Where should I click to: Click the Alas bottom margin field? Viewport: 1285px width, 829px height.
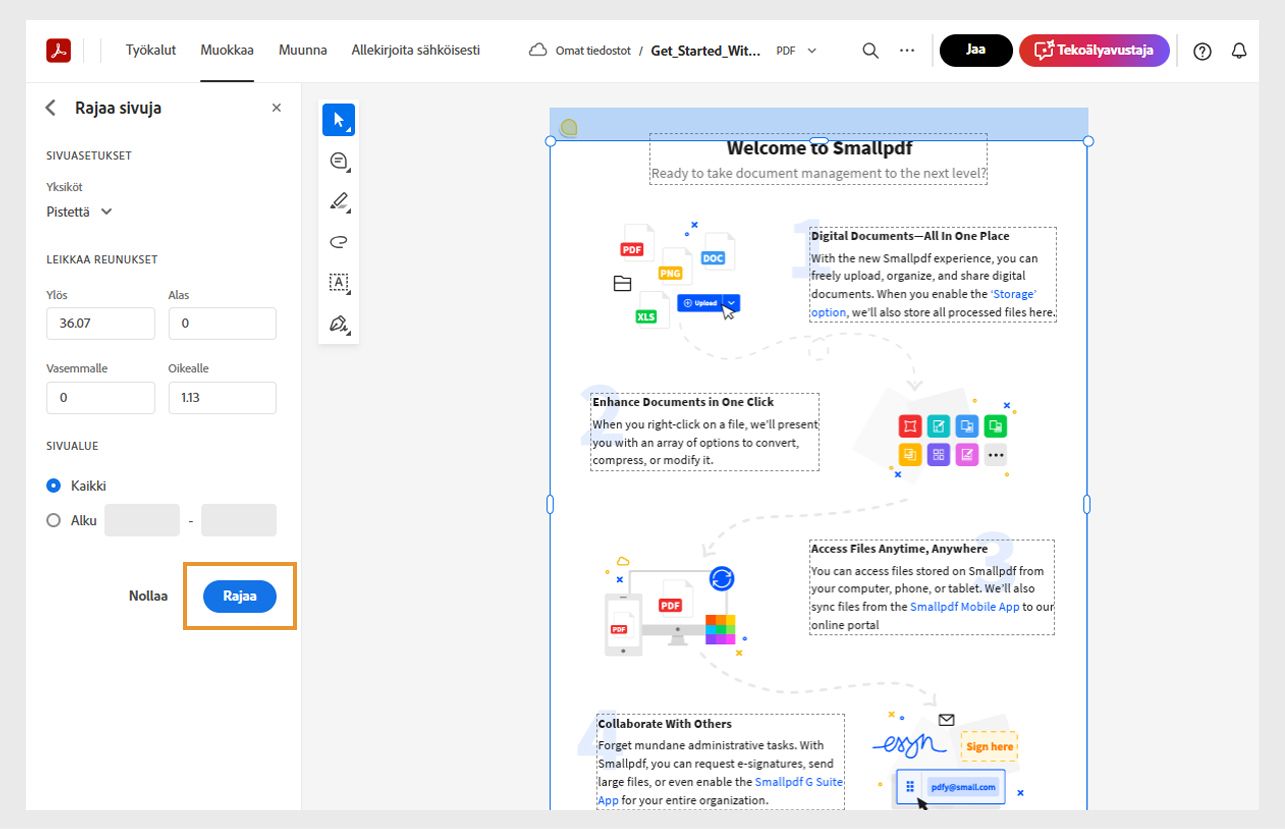coord(222,324)
